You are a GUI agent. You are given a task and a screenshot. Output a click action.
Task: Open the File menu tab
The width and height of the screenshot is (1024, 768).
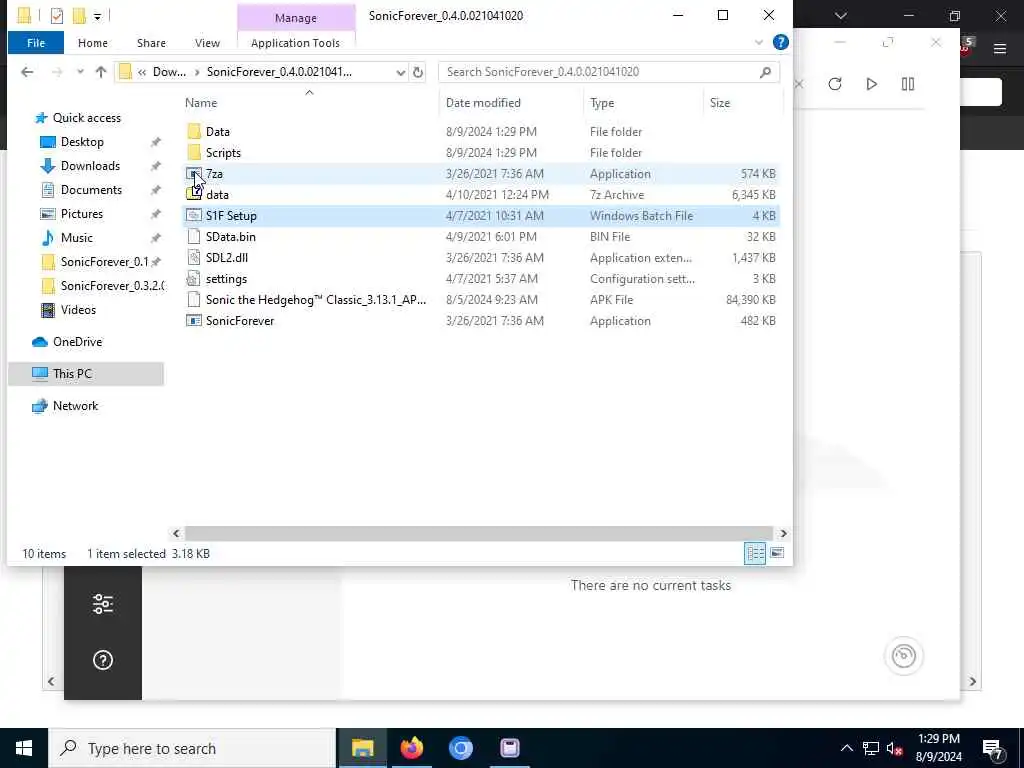pyautogui.click(x=36, y=42)
